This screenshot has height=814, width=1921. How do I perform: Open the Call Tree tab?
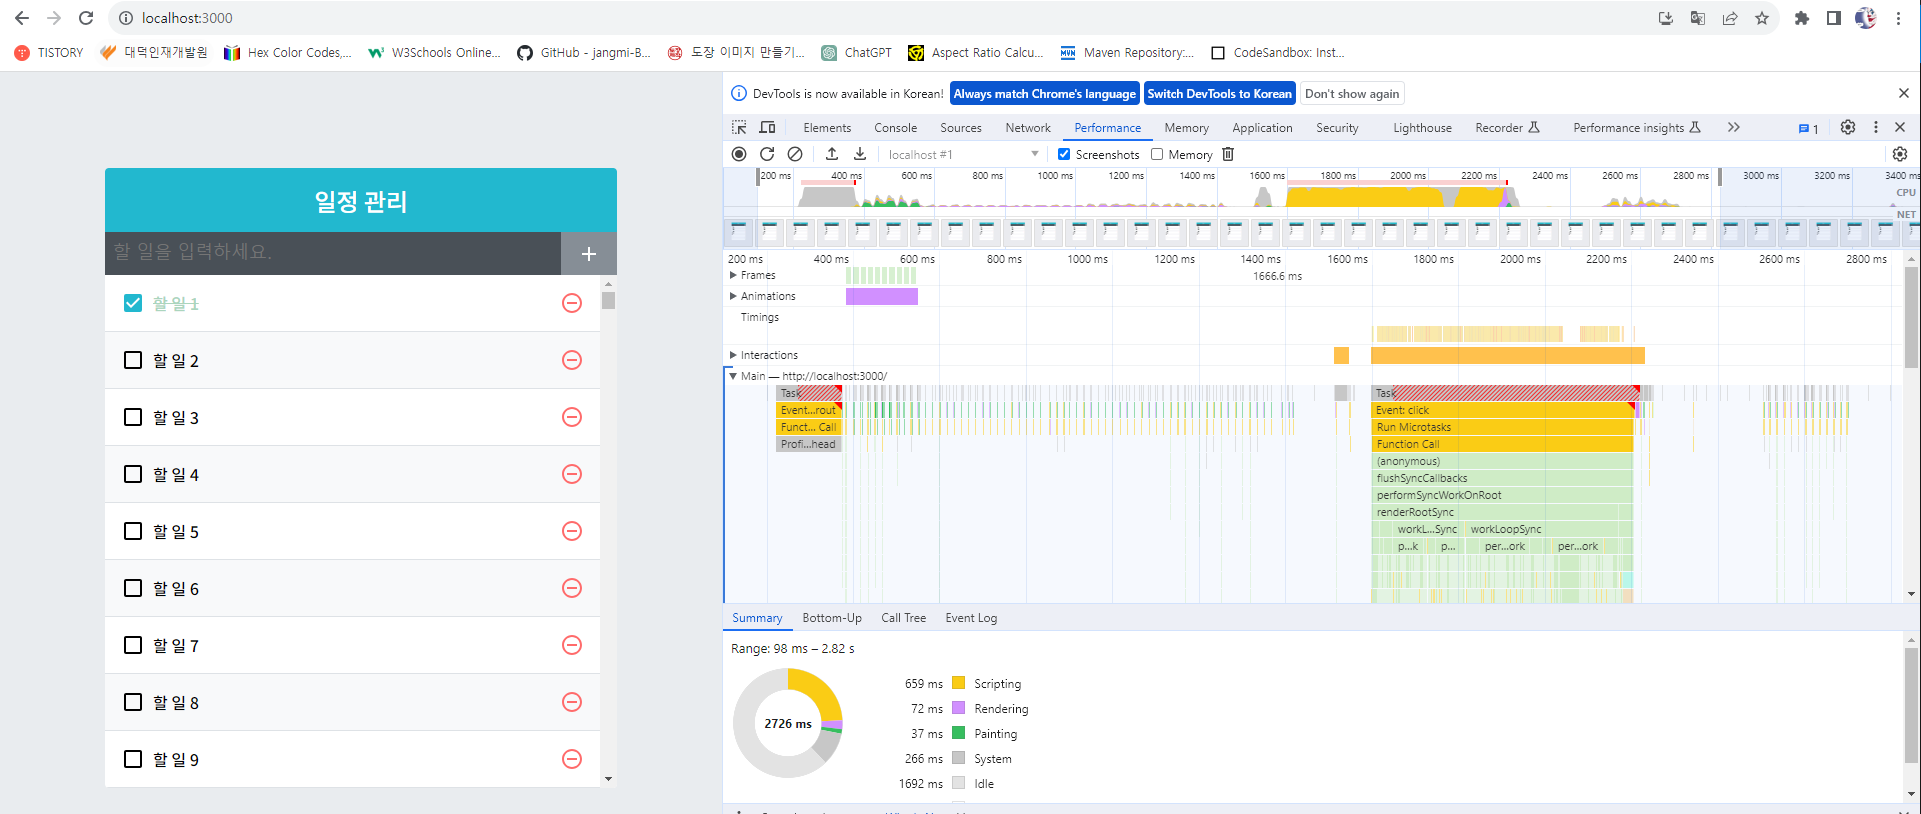tap(903, 618)
